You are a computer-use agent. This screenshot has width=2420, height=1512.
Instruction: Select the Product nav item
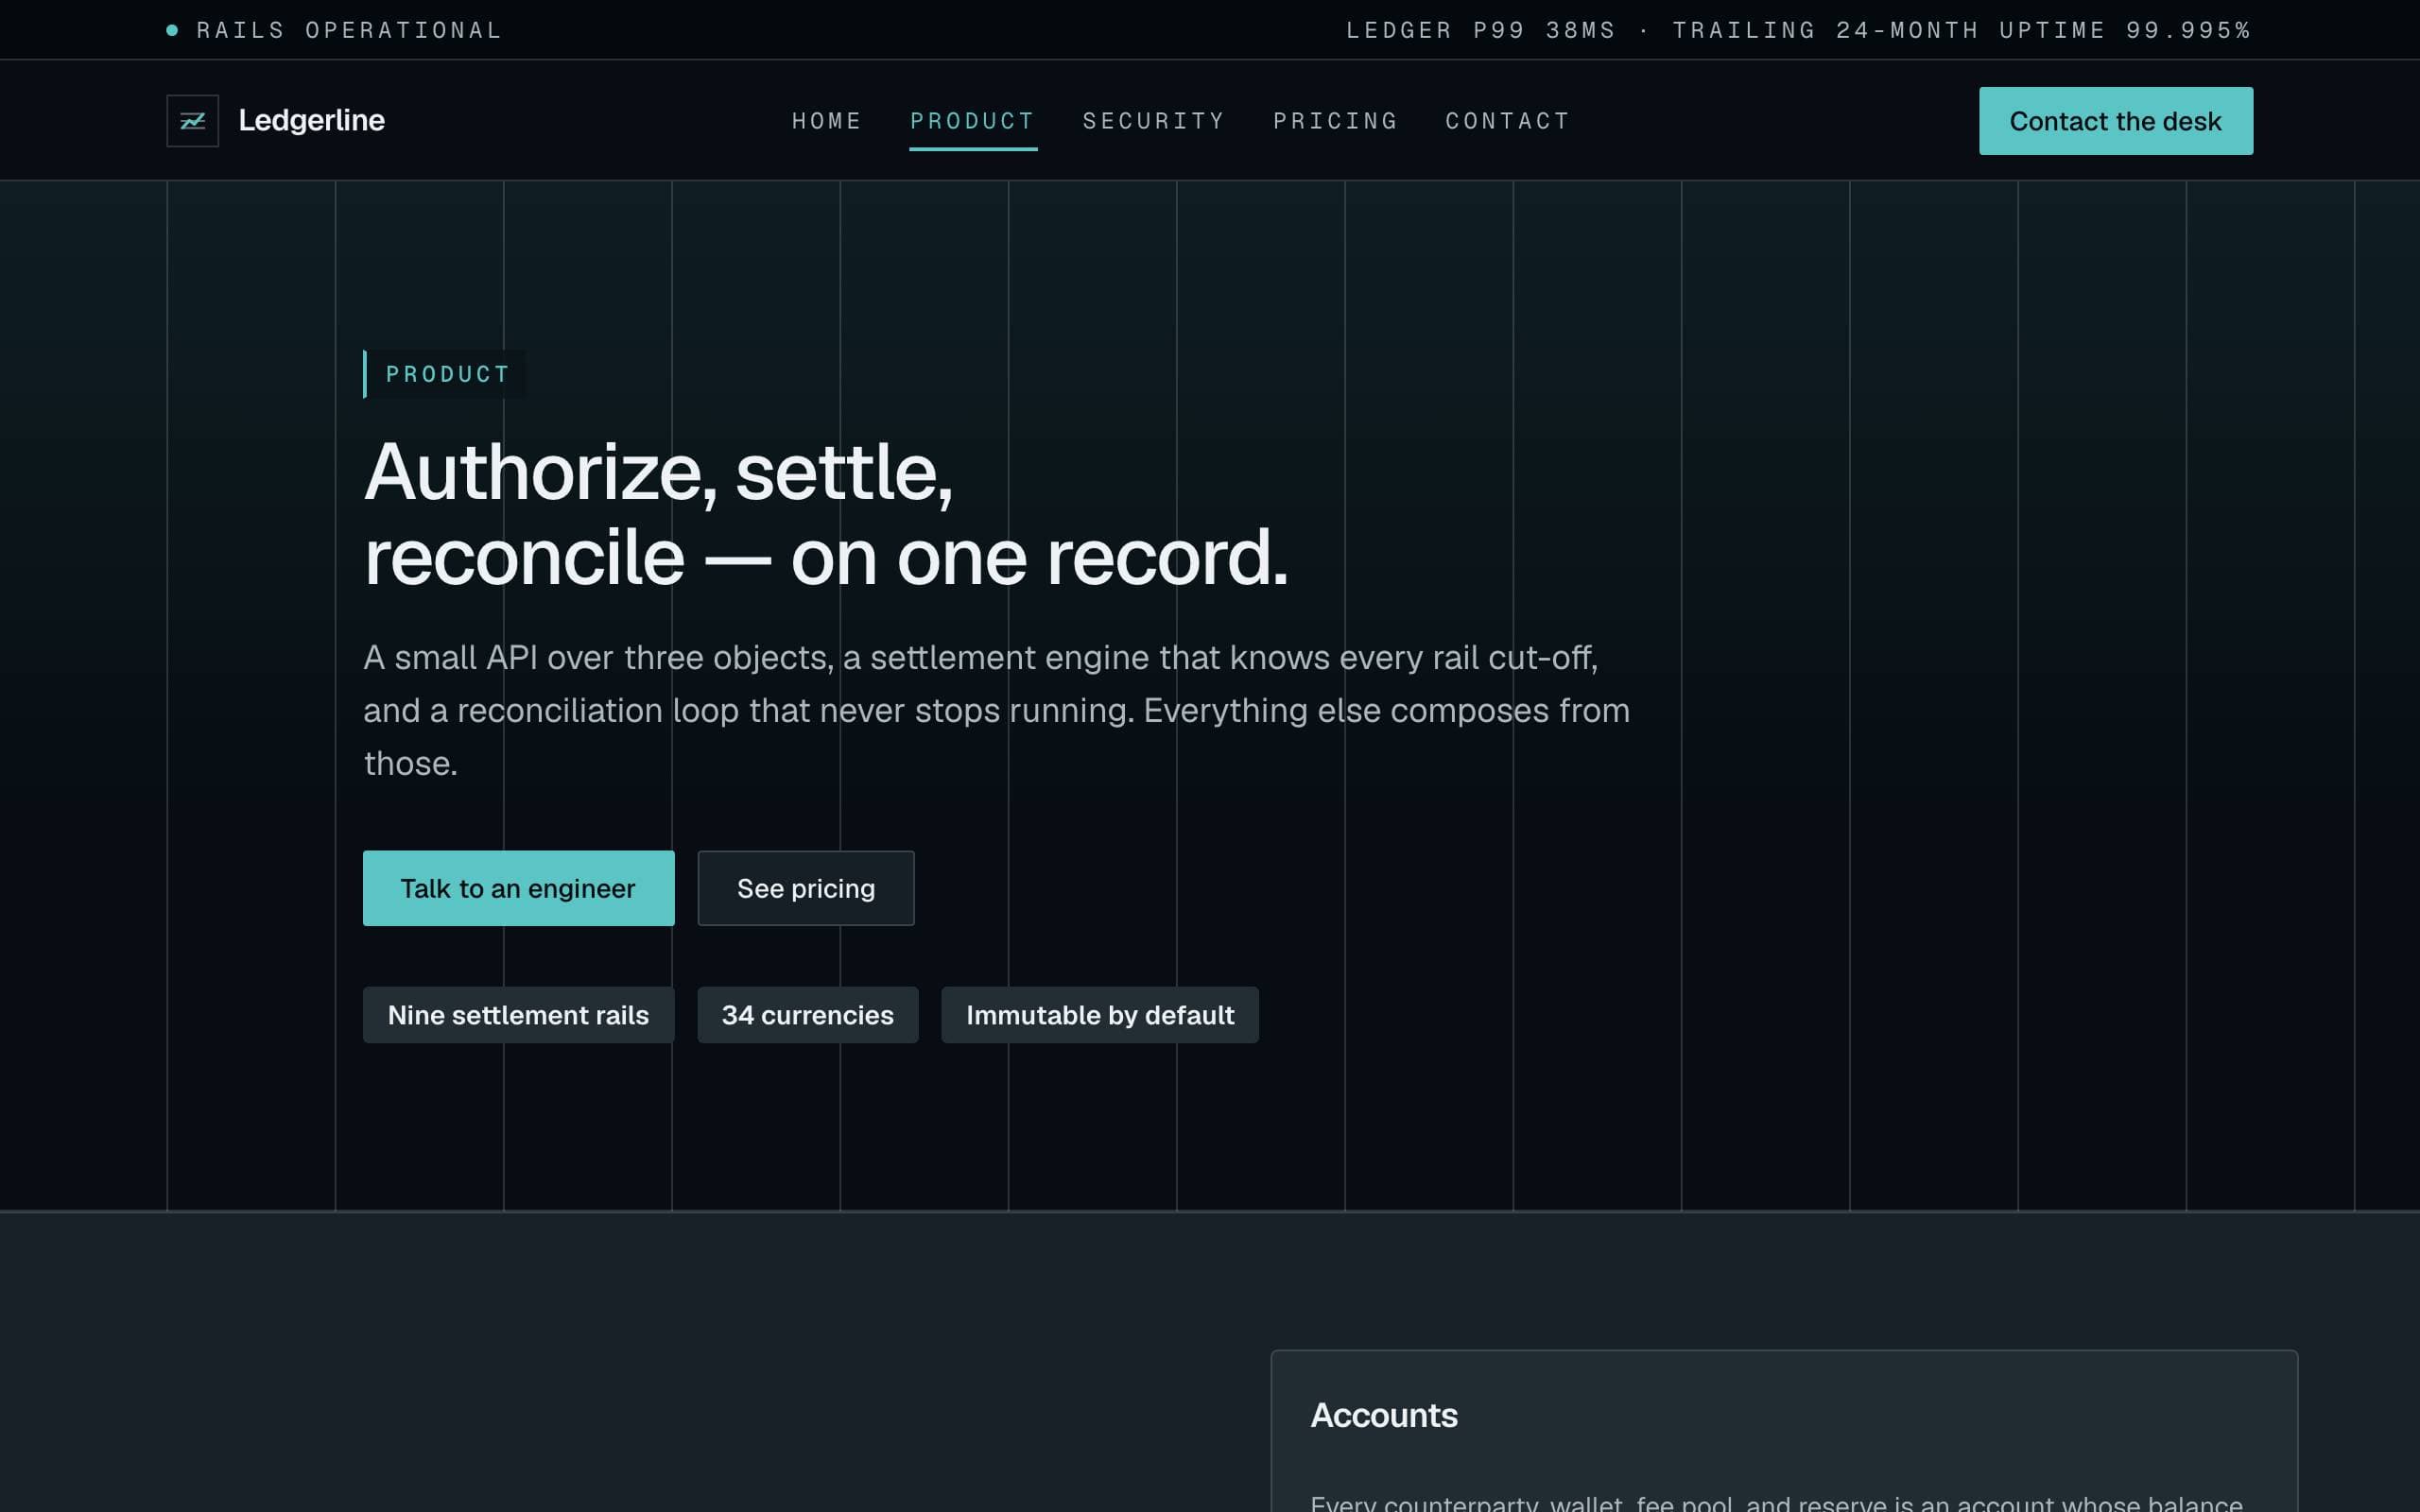point(972,121)
